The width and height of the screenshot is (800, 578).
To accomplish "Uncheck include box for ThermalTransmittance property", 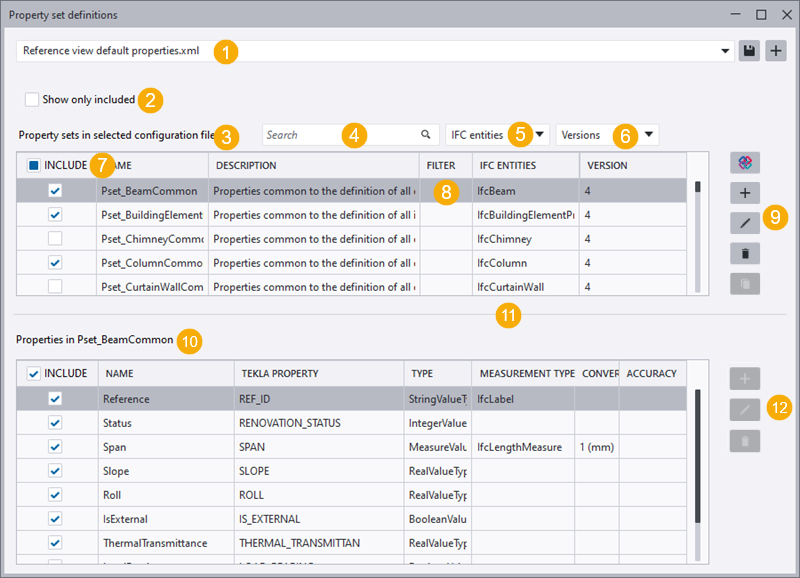I will (55, 543).
